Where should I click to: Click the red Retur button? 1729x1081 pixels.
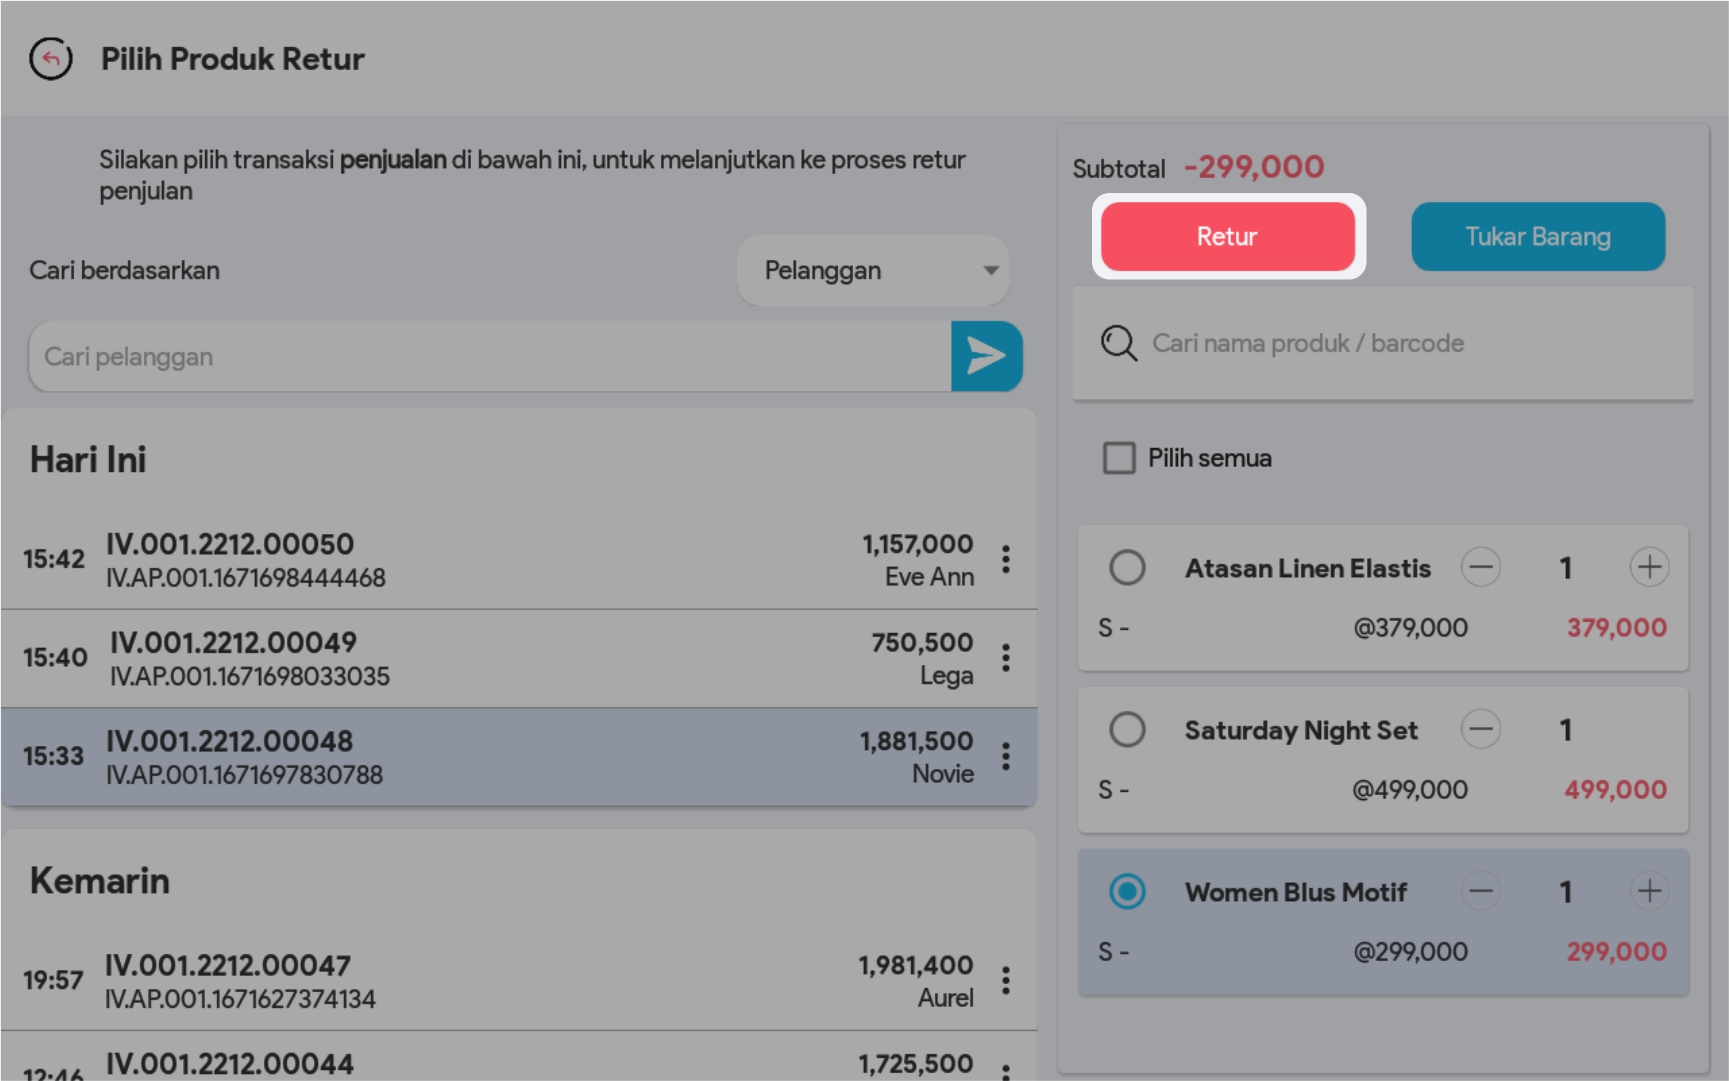1227,237
